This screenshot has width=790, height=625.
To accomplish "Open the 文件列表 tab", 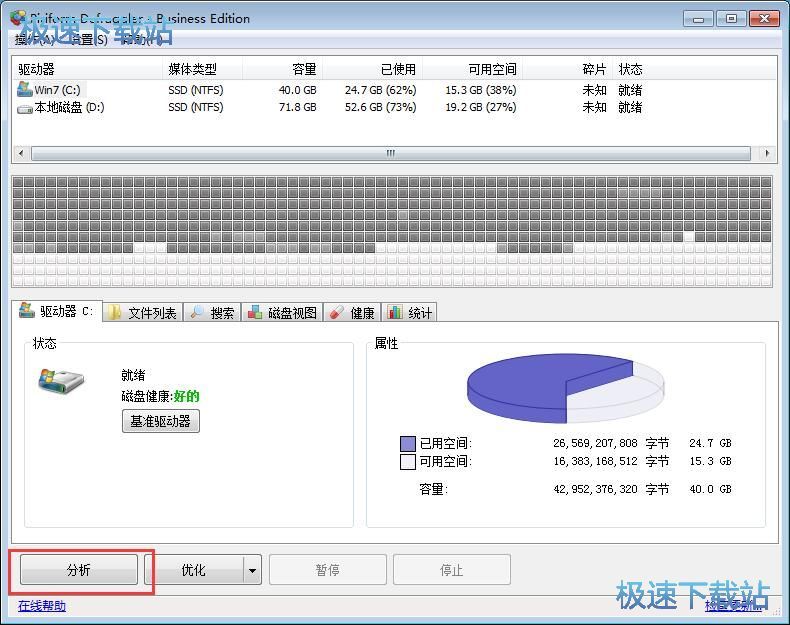I will 143,313.
